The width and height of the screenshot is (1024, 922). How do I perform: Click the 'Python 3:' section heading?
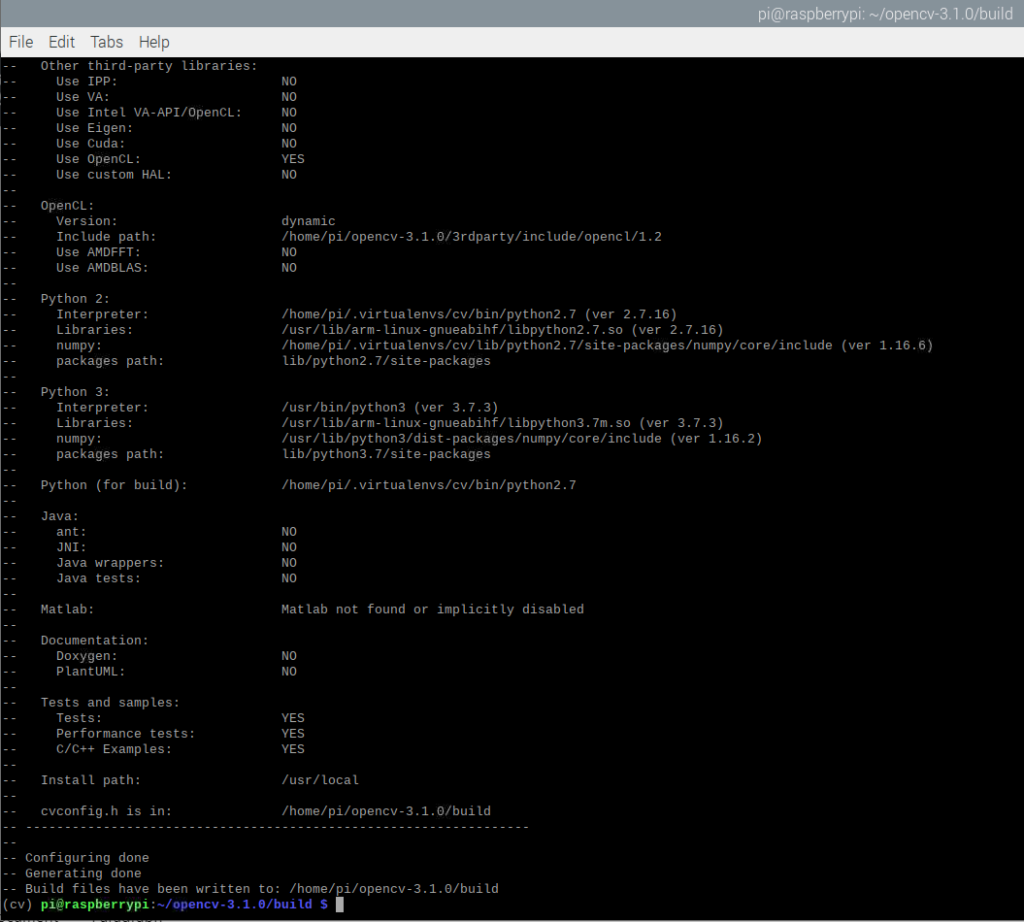pyautogui.click(x=75, y=392)
